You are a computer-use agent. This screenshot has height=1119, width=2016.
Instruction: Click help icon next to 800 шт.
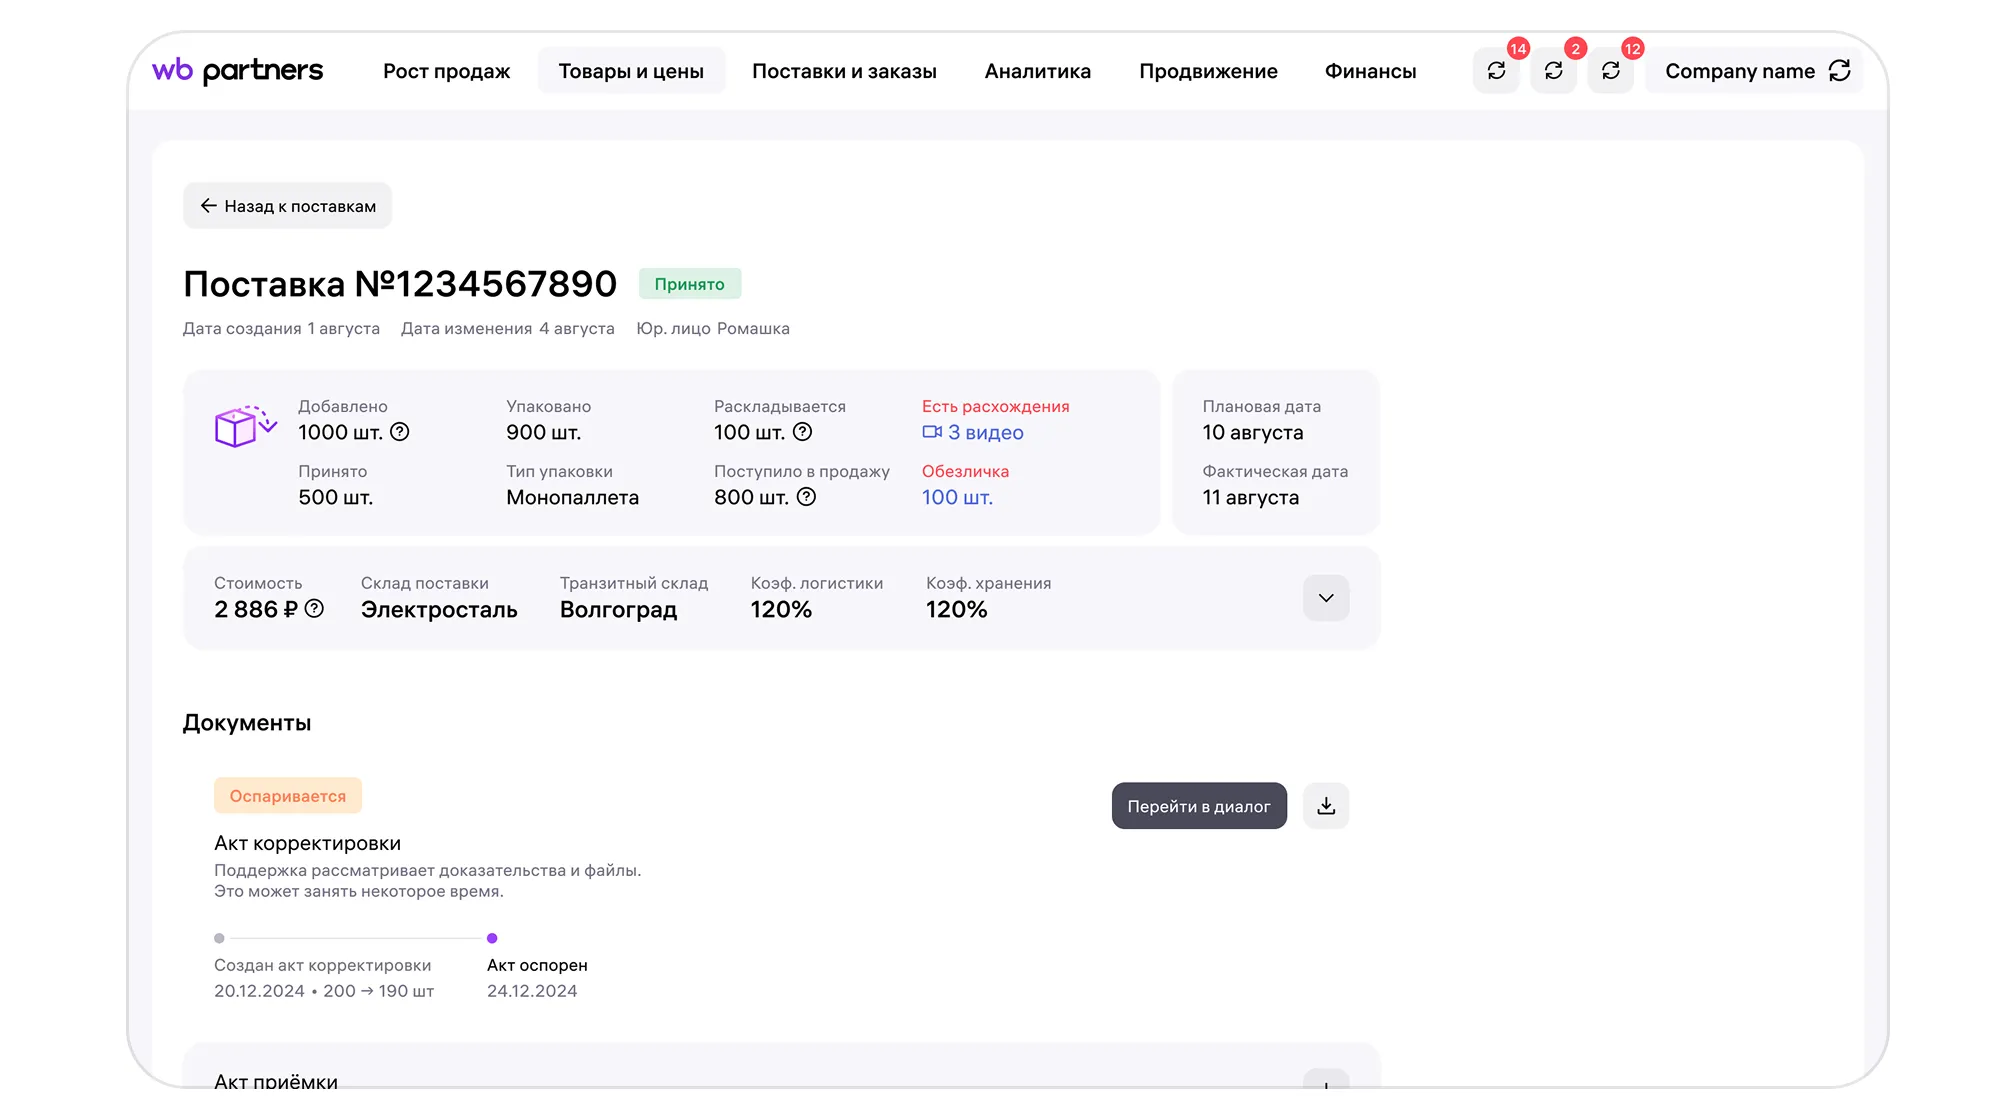click(806, 497)
